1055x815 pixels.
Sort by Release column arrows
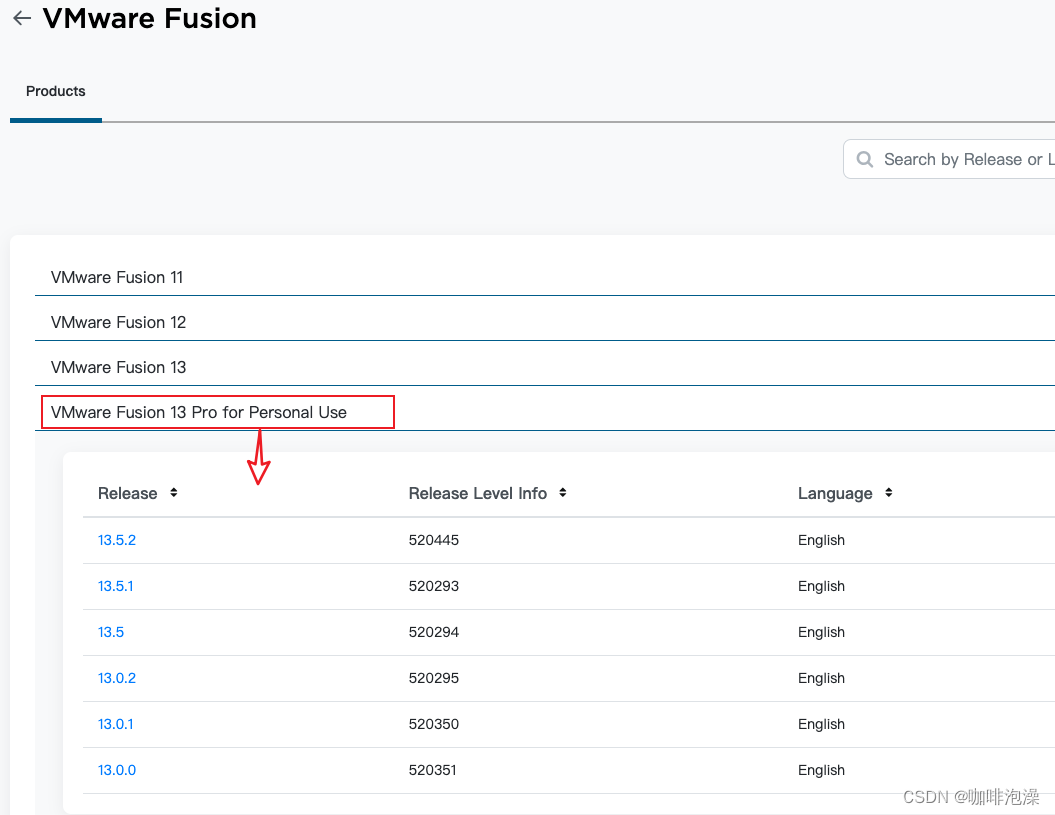(174, 493)
